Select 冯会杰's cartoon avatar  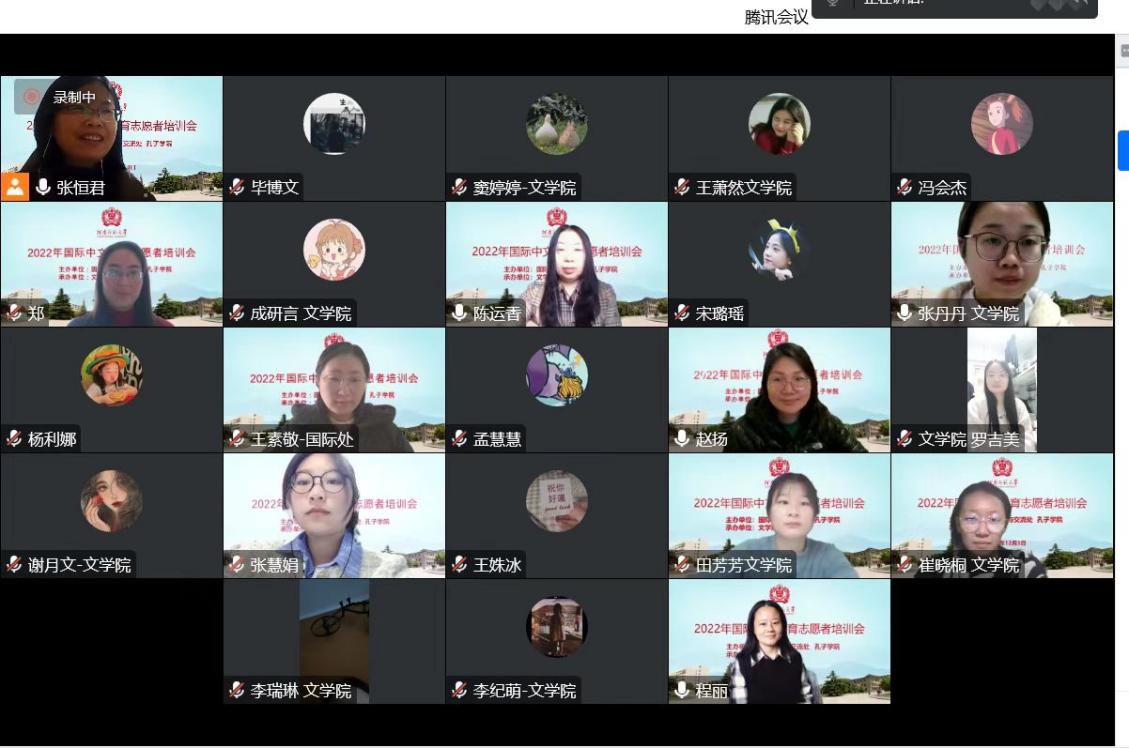tap(1001, 124)
